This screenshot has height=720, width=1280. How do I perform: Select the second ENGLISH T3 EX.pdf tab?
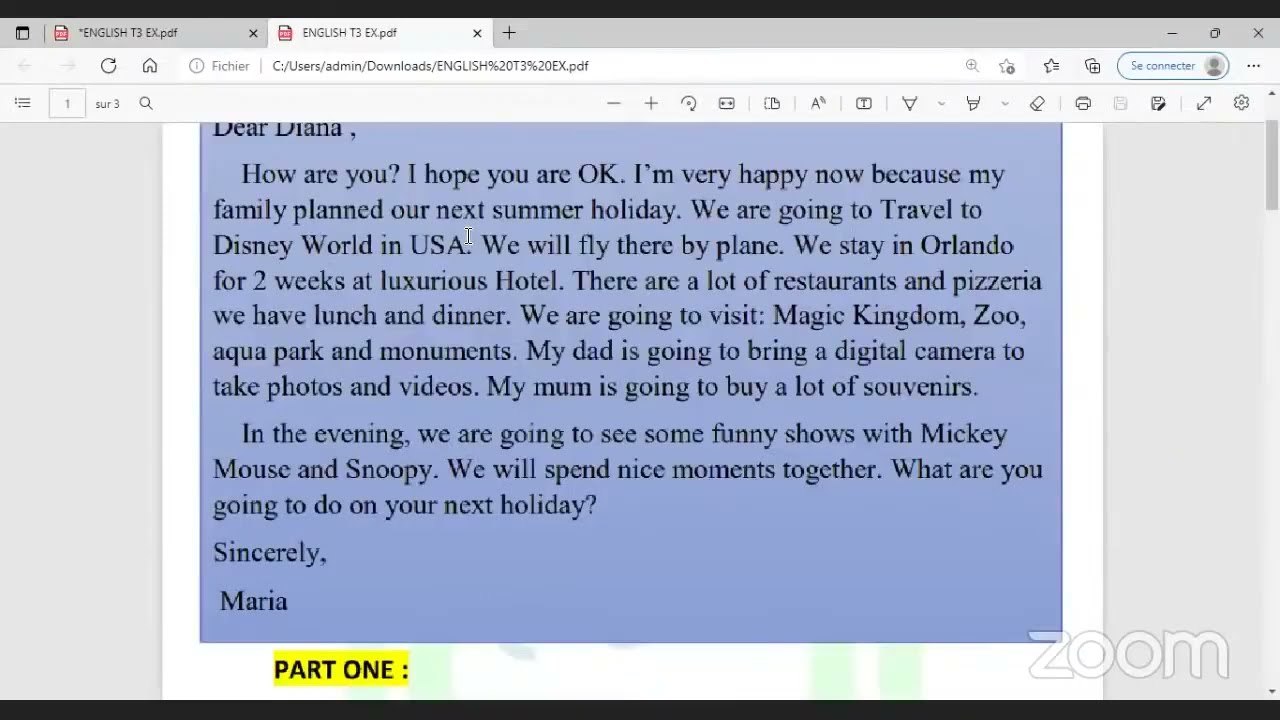(380, 33)
